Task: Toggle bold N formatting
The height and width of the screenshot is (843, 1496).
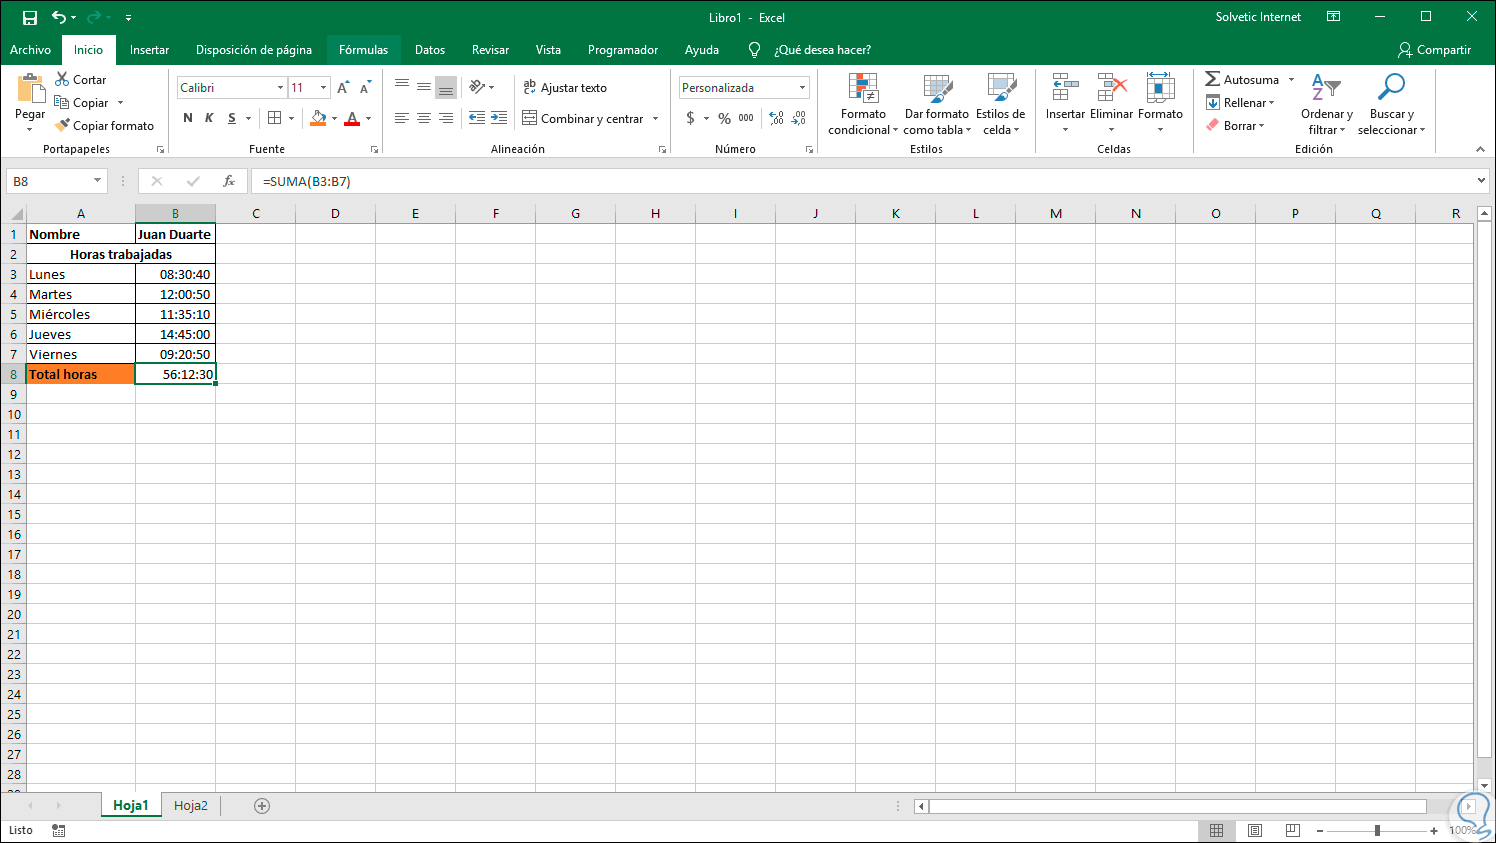Action: (188, 118)
